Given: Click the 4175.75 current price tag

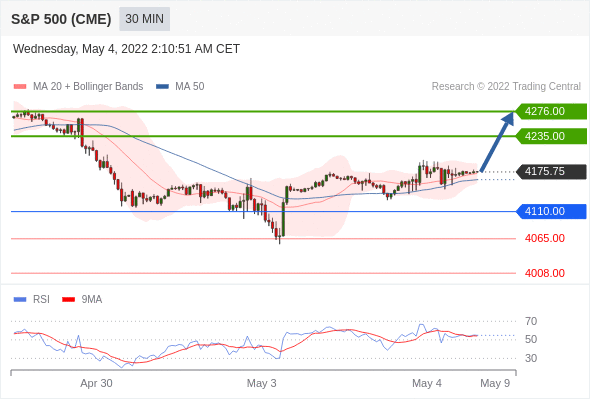Looking at the screenshot, I should click(551, 172).
